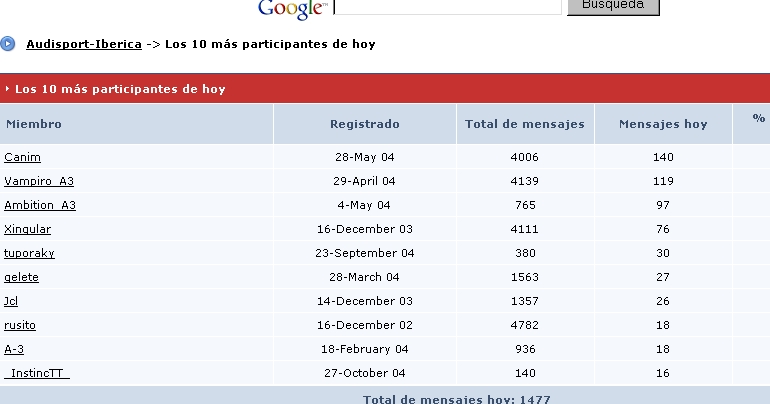Open member profile gelete
Viewport: 770px width, 404px height.
click(x=21, y=277)
